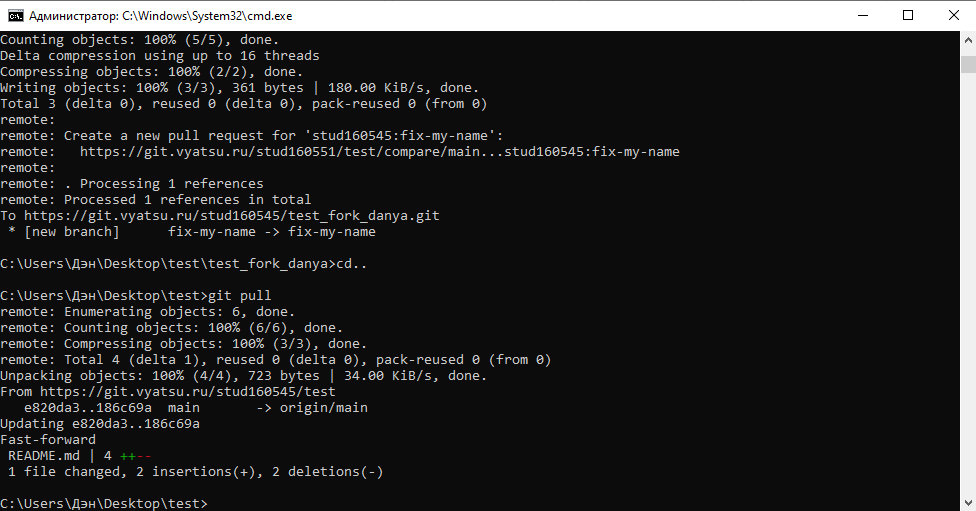The height and width of the screenshot is (511, 976).
Task: Click the scrollbar down arrow
Action: 967,502
